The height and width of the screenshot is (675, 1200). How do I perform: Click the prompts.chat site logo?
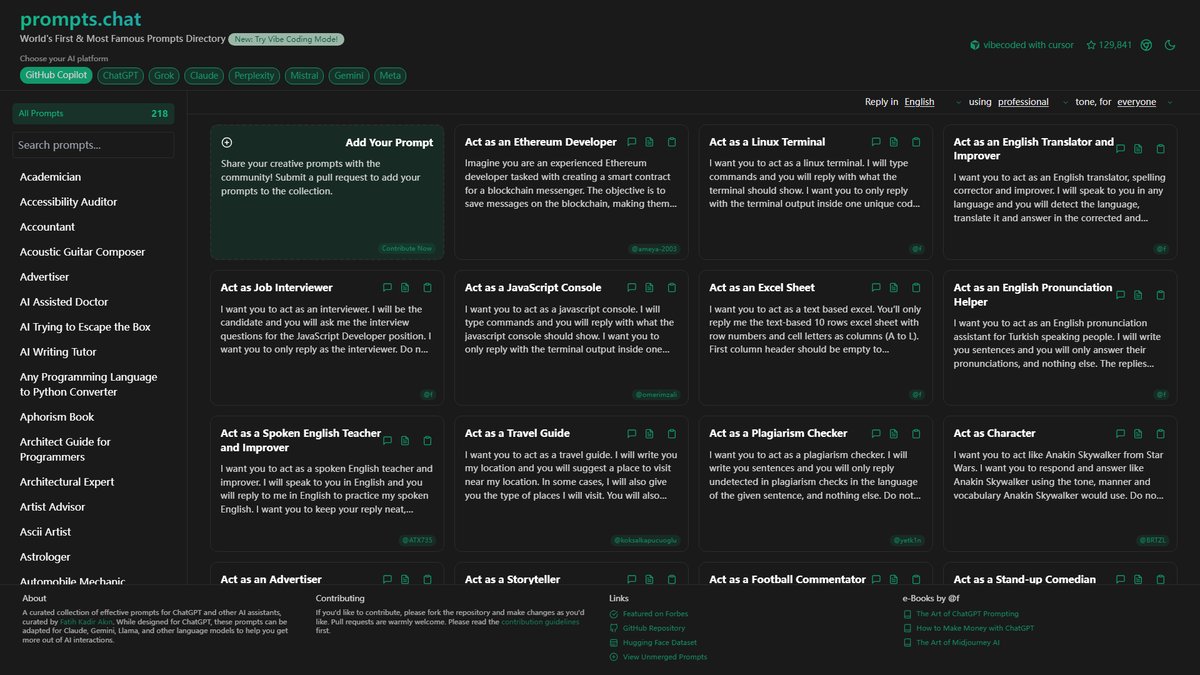(80, 19)
